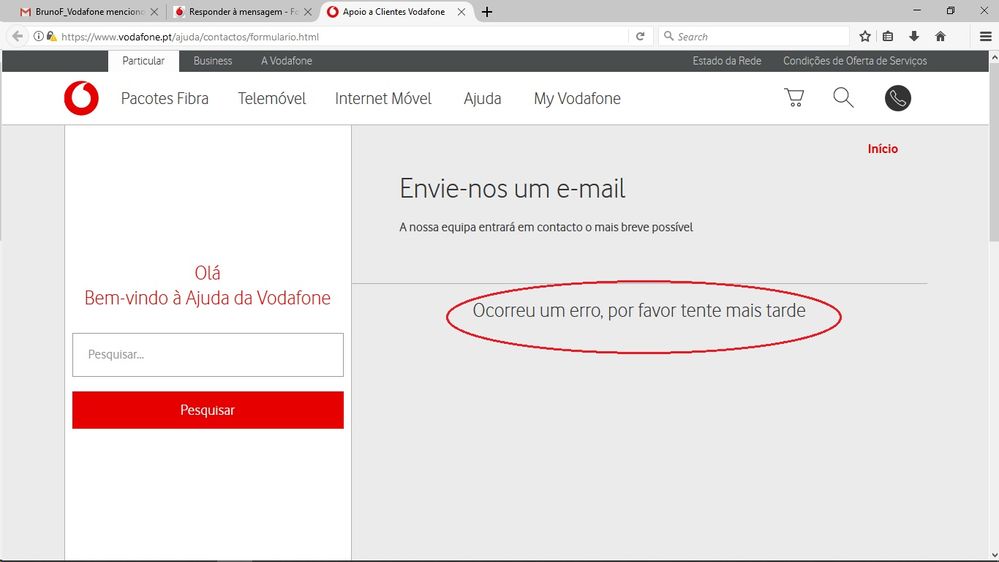999x562 pixels.
Task: Open Firefox downloads arrow icon
Action: (x=914, y=36)
